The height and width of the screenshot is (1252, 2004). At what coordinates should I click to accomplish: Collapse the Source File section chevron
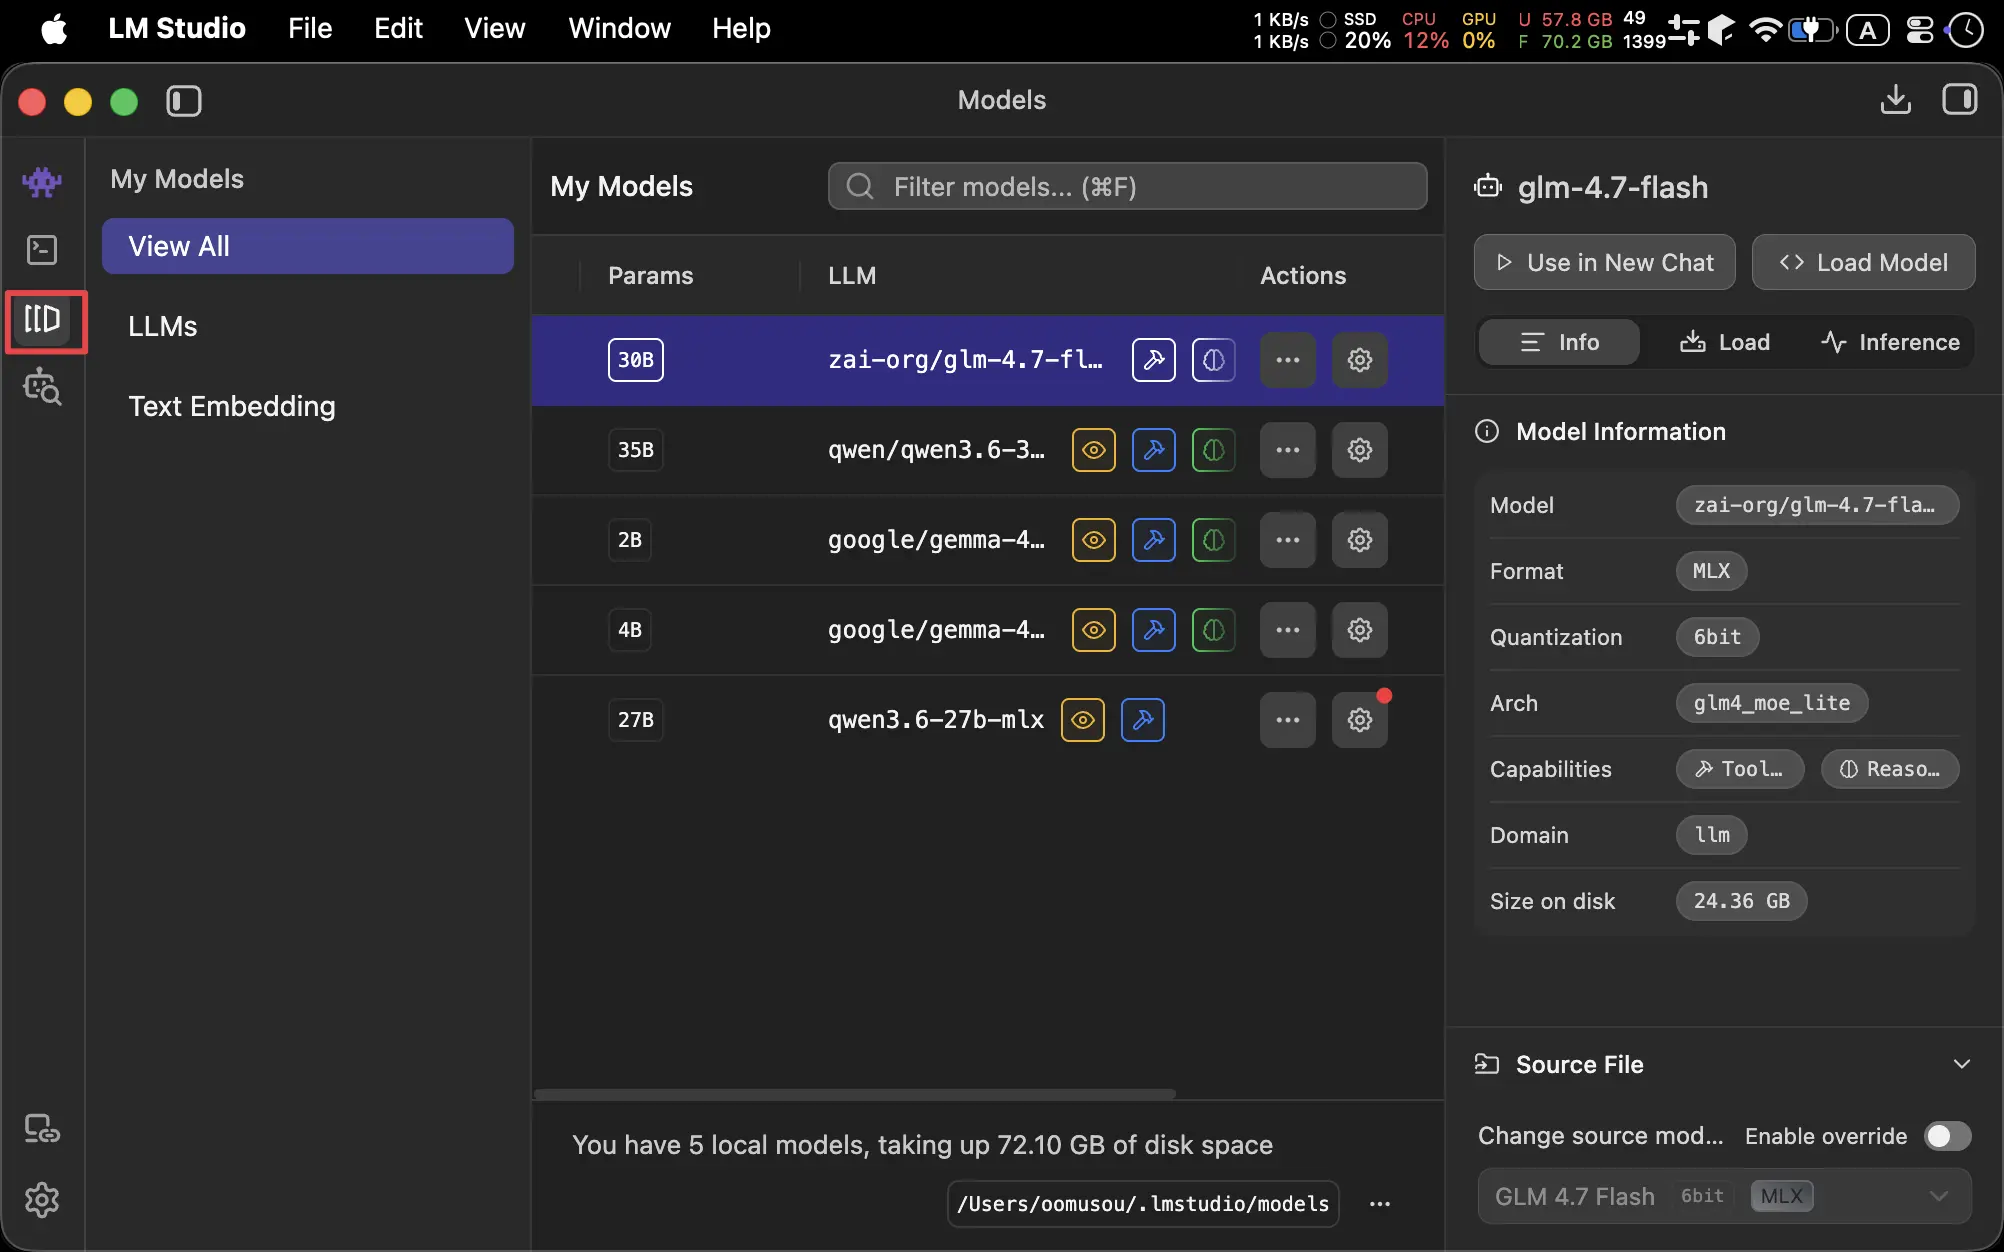click(1962, 1064)
